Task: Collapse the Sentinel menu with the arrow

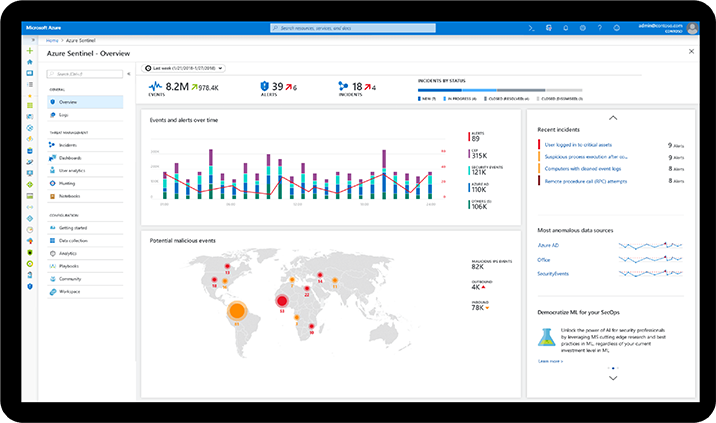Action: pyautogui.click(x=129, y=74)
